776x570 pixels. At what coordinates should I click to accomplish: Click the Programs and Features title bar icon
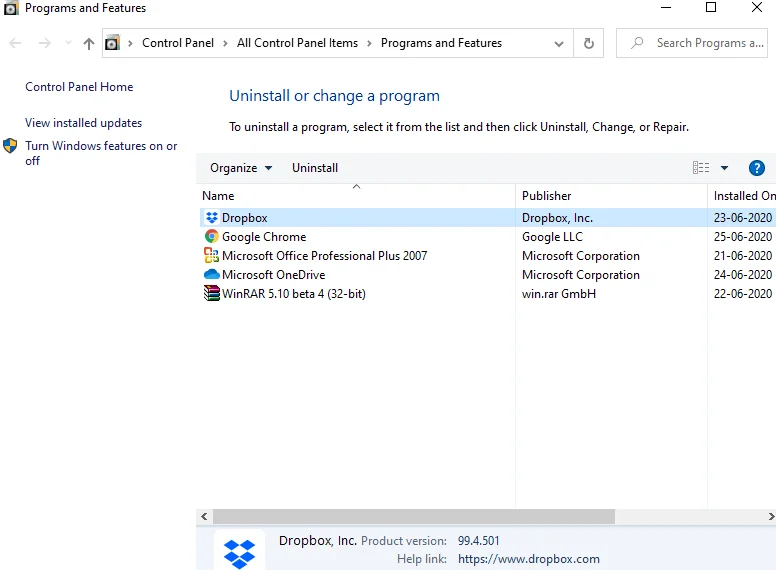pos(11,8)
